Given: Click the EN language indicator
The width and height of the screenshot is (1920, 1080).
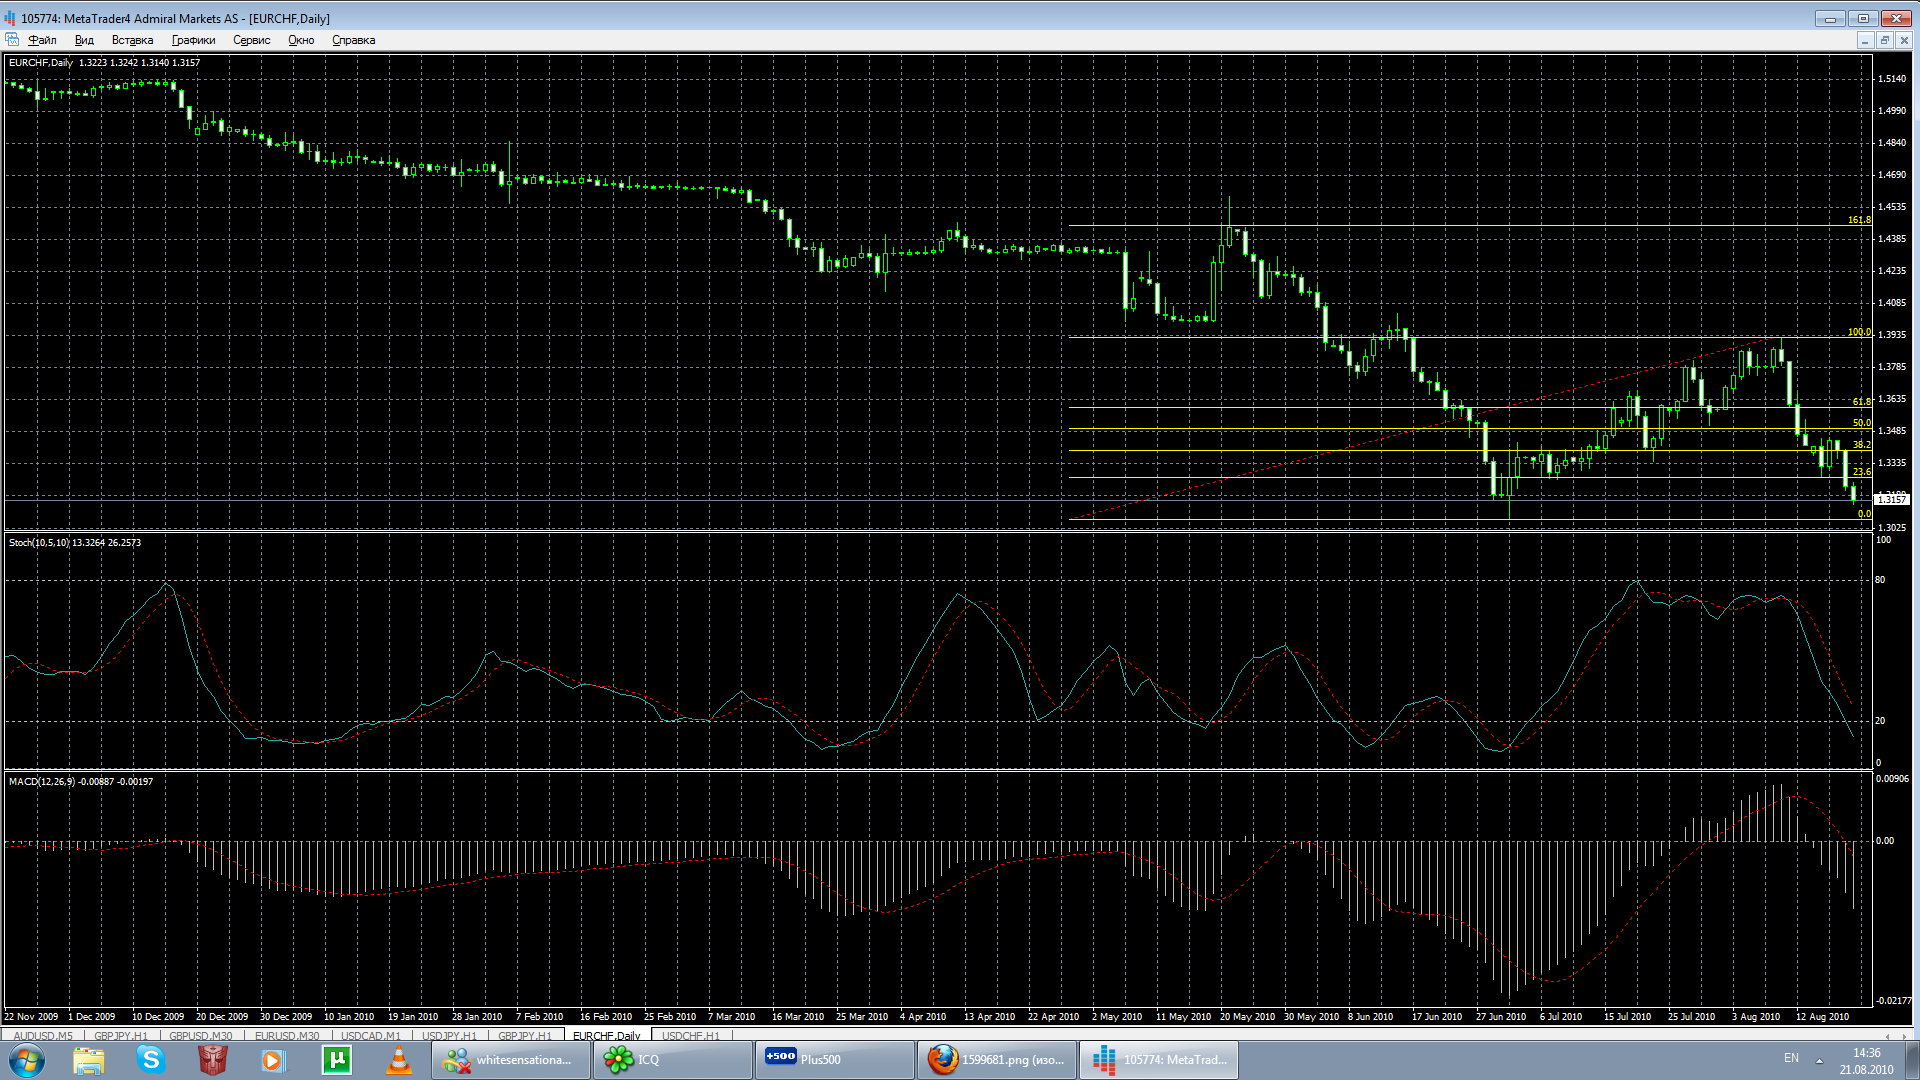Looking at the screenshot, I should click(x=1791, y=1058).
